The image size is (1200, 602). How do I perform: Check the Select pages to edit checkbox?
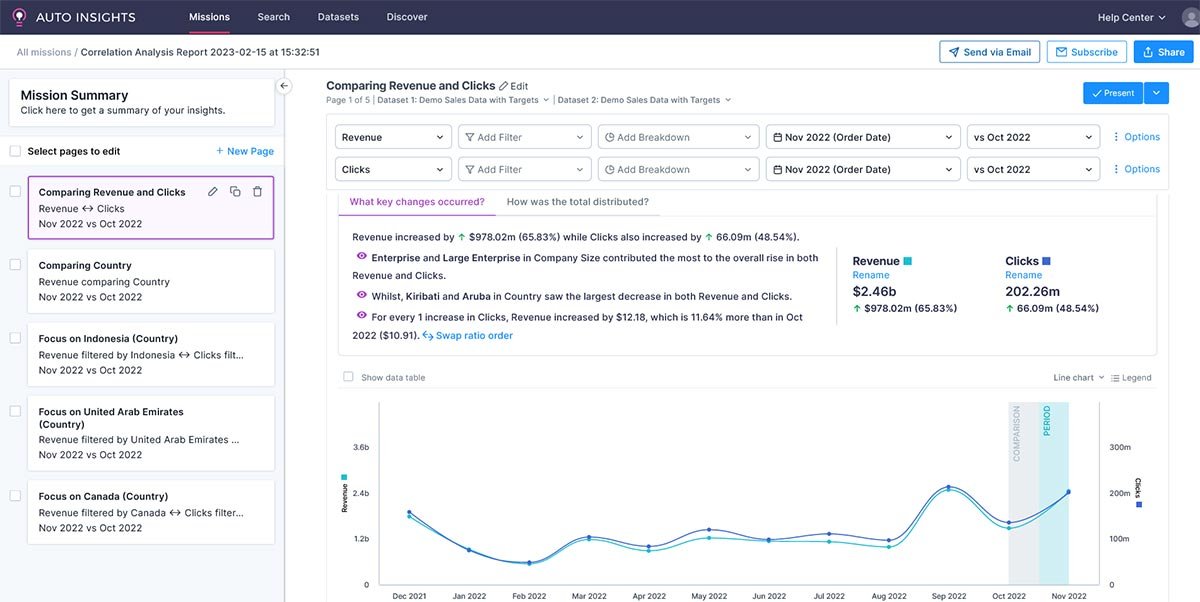point(14,150)
